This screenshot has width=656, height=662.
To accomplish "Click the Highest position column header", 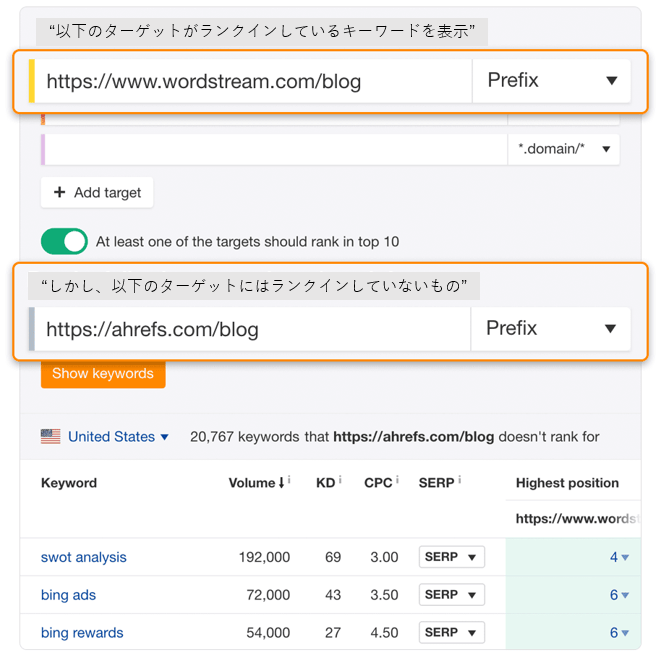I will [567, 483].
